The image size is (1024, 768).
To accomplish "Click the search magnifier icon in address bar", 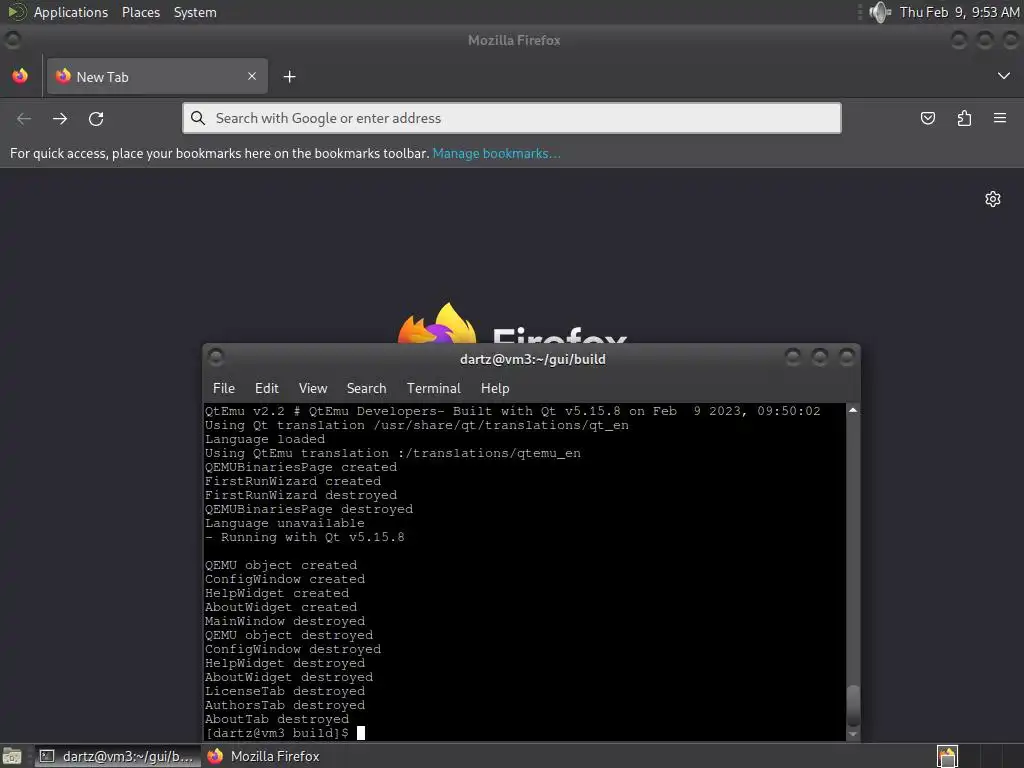I will coord(198,118).
